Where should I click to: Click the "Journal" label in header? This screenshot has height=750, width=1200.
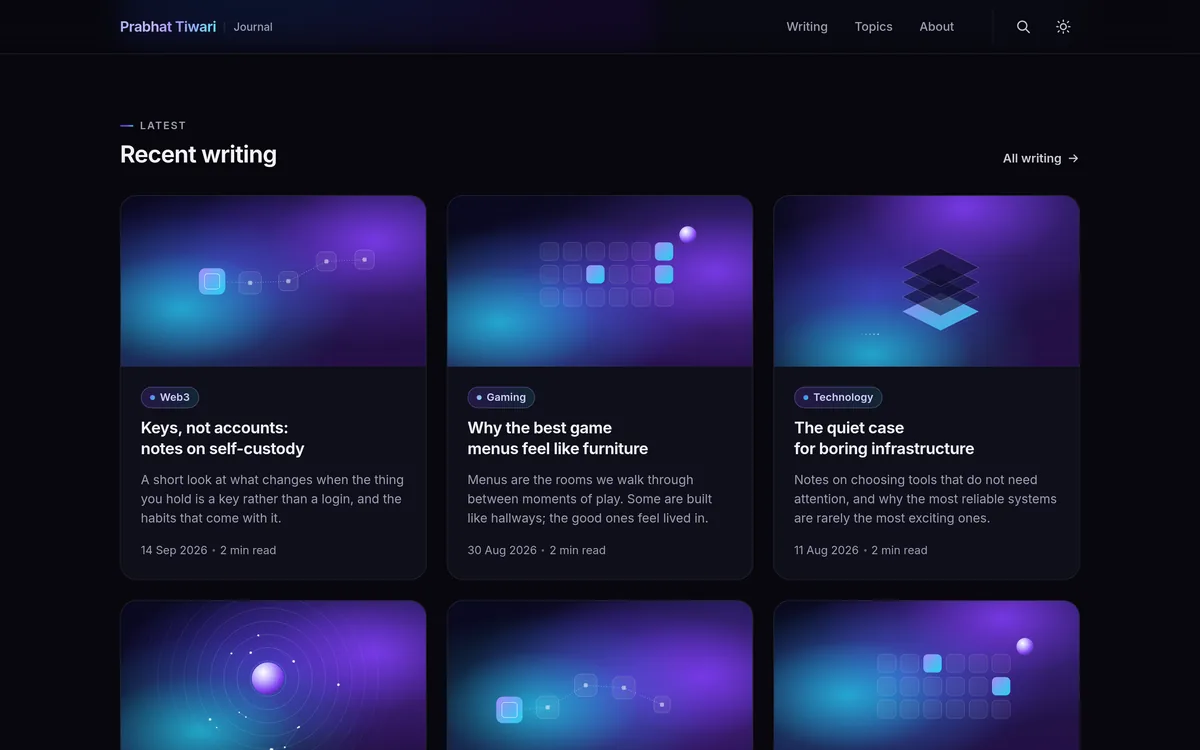253,27
